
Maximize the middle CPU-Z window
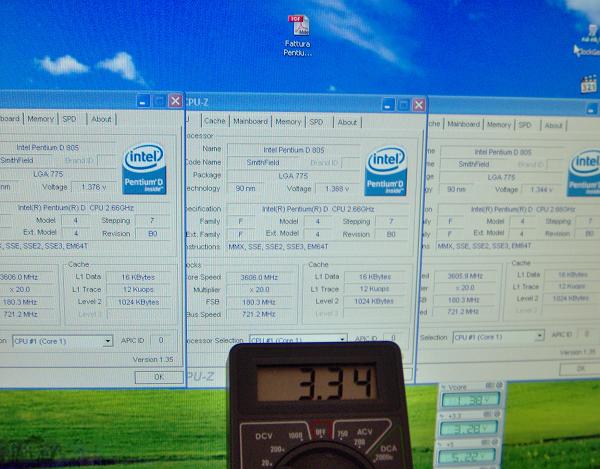click(403, 104)
